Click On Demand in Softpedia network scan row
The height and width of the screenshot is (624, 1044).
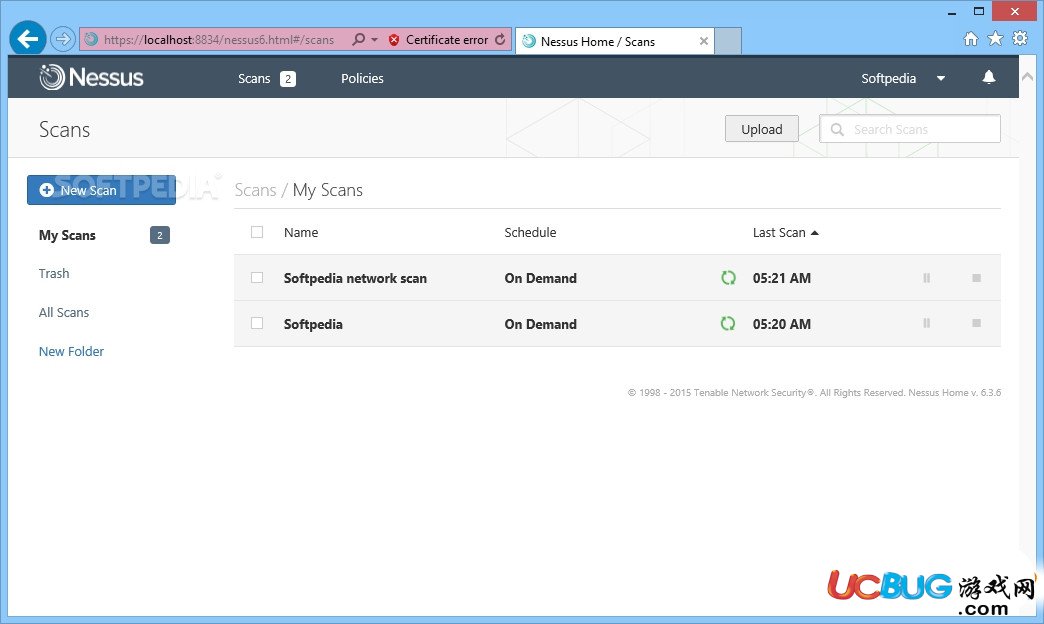tap(541, 278)
